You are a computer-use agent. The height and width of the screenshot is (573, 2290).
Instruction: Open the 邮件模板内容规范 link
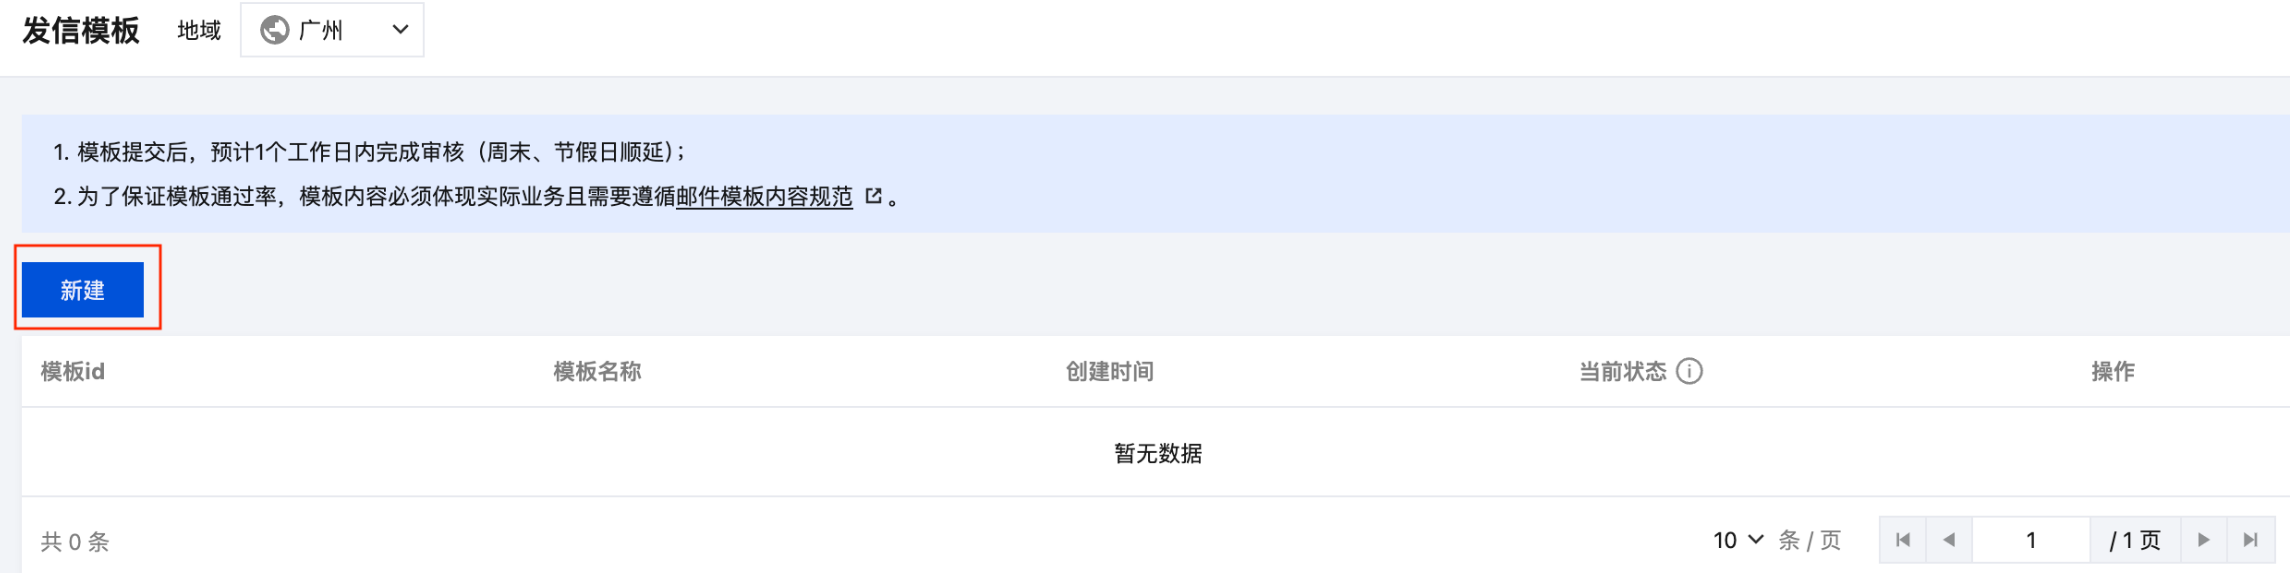(764, 197)
